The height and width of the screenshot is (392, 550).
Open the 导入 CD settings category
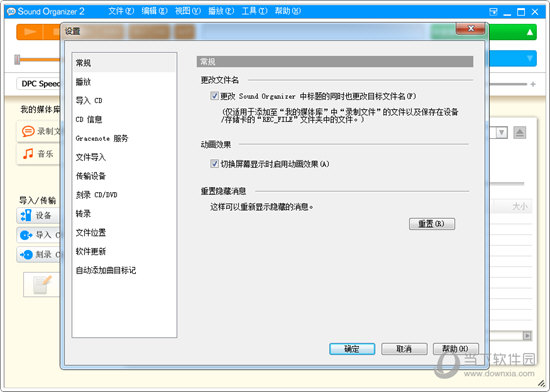click(x=123, y=101)
